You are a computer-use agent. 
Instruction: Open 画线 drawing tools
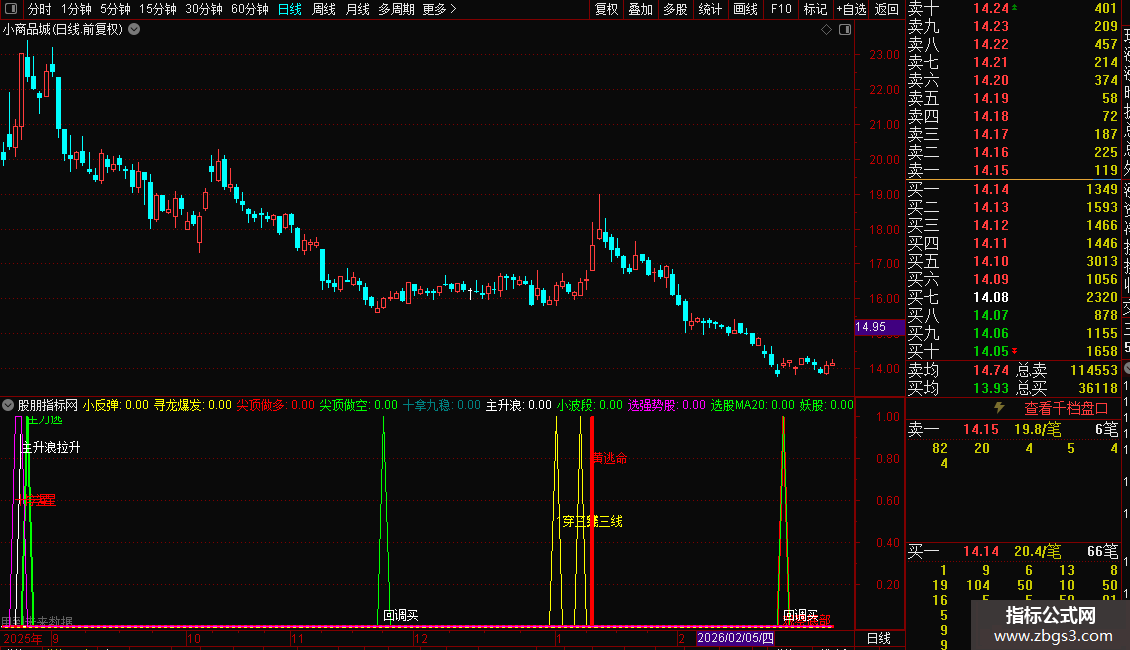pyautogui.click(x=745, y=9)
